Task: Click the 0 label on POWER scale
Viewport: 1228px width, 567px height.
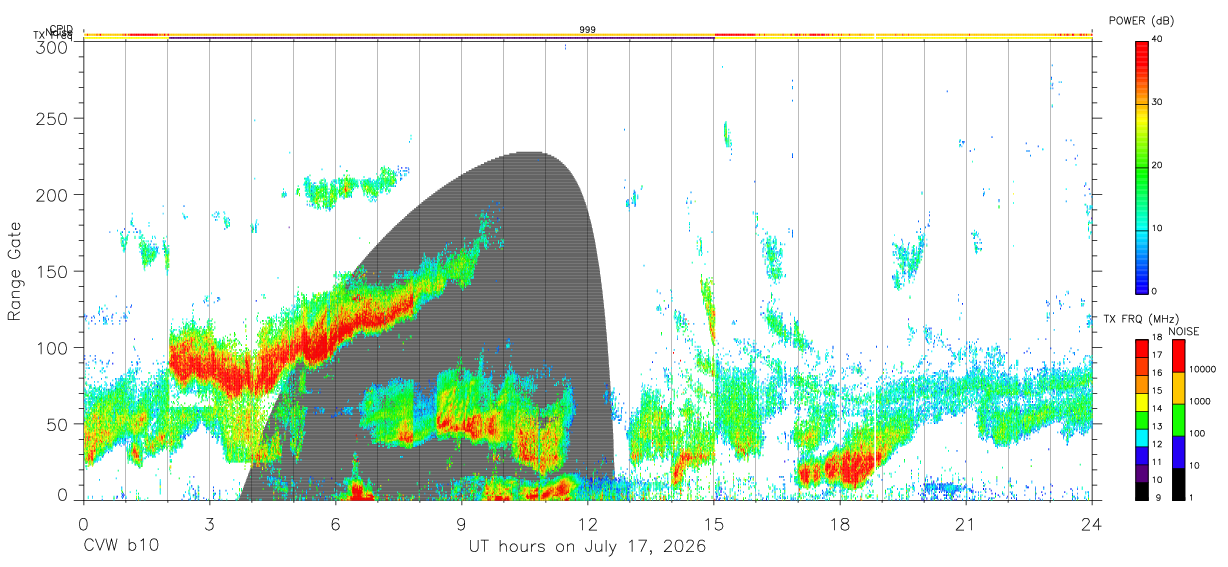Action: [1155, 291]
